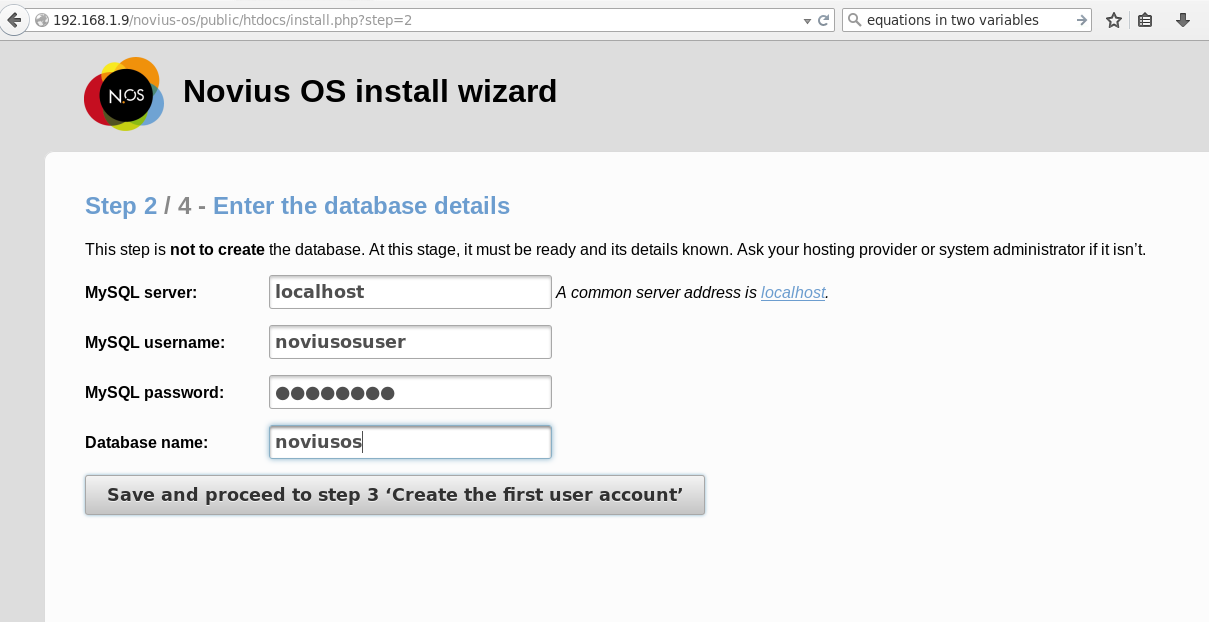Click the bold 'not to create' text
The width and height of the screenshot is (1209, 622).
217,250
